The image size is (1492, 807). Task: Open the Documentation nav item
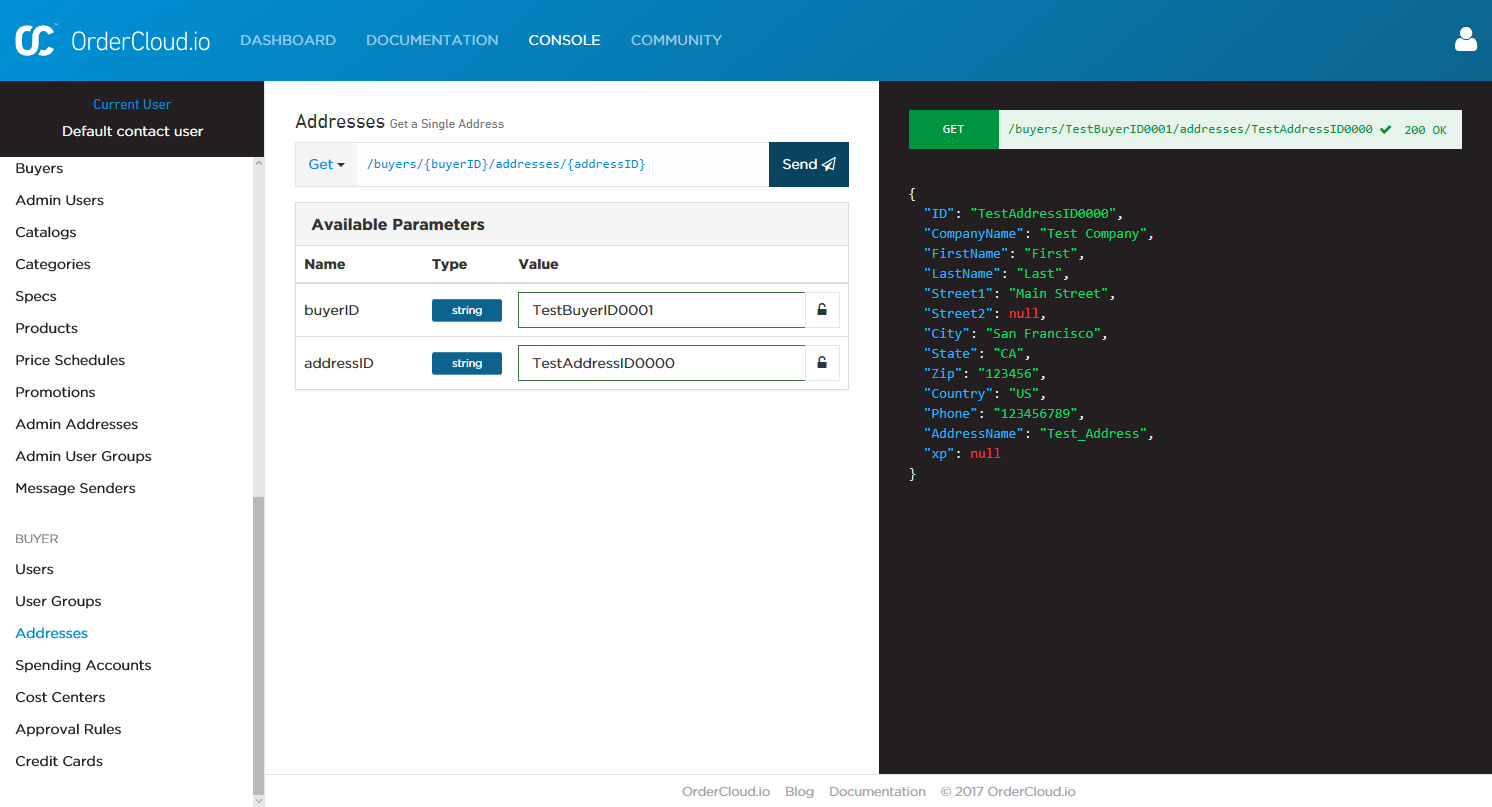(432, 40)
